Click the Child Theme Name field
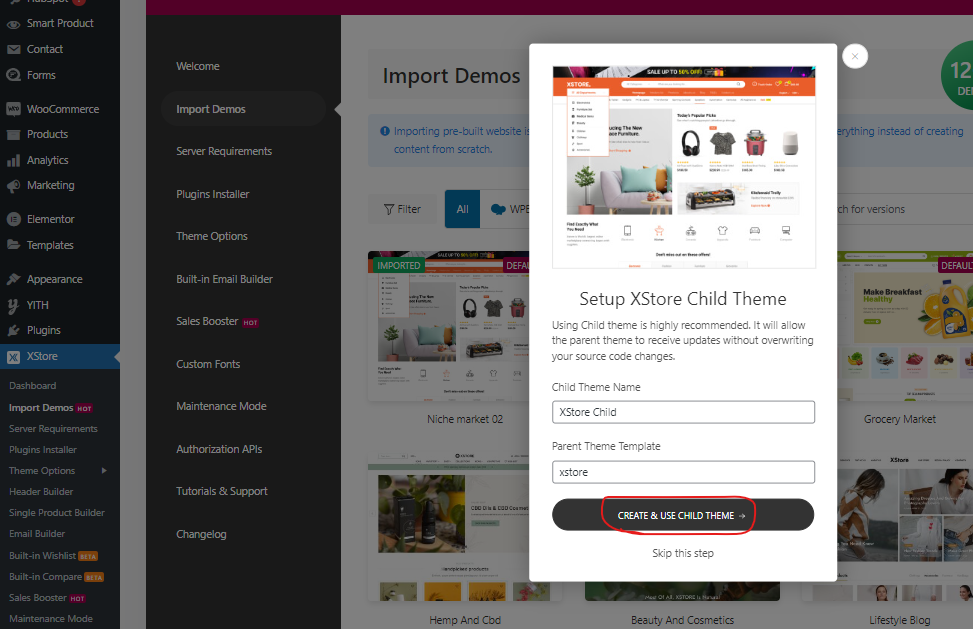Screen dimensions: 973x629 (x=683, y=412)
